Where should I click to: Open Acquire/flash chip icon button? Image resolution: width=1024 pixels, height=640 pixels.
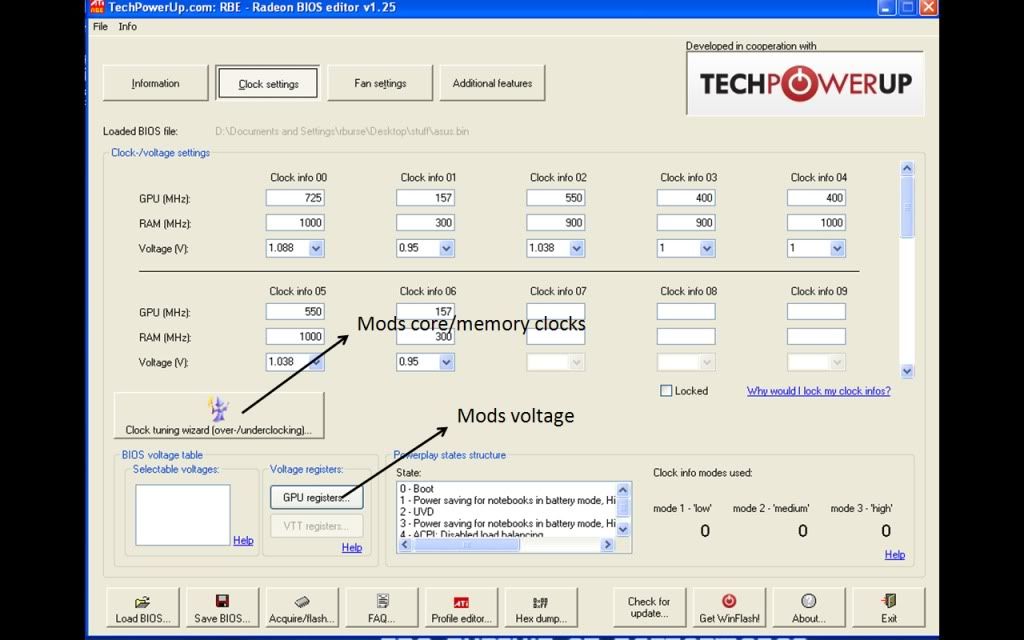coord(302,608)
